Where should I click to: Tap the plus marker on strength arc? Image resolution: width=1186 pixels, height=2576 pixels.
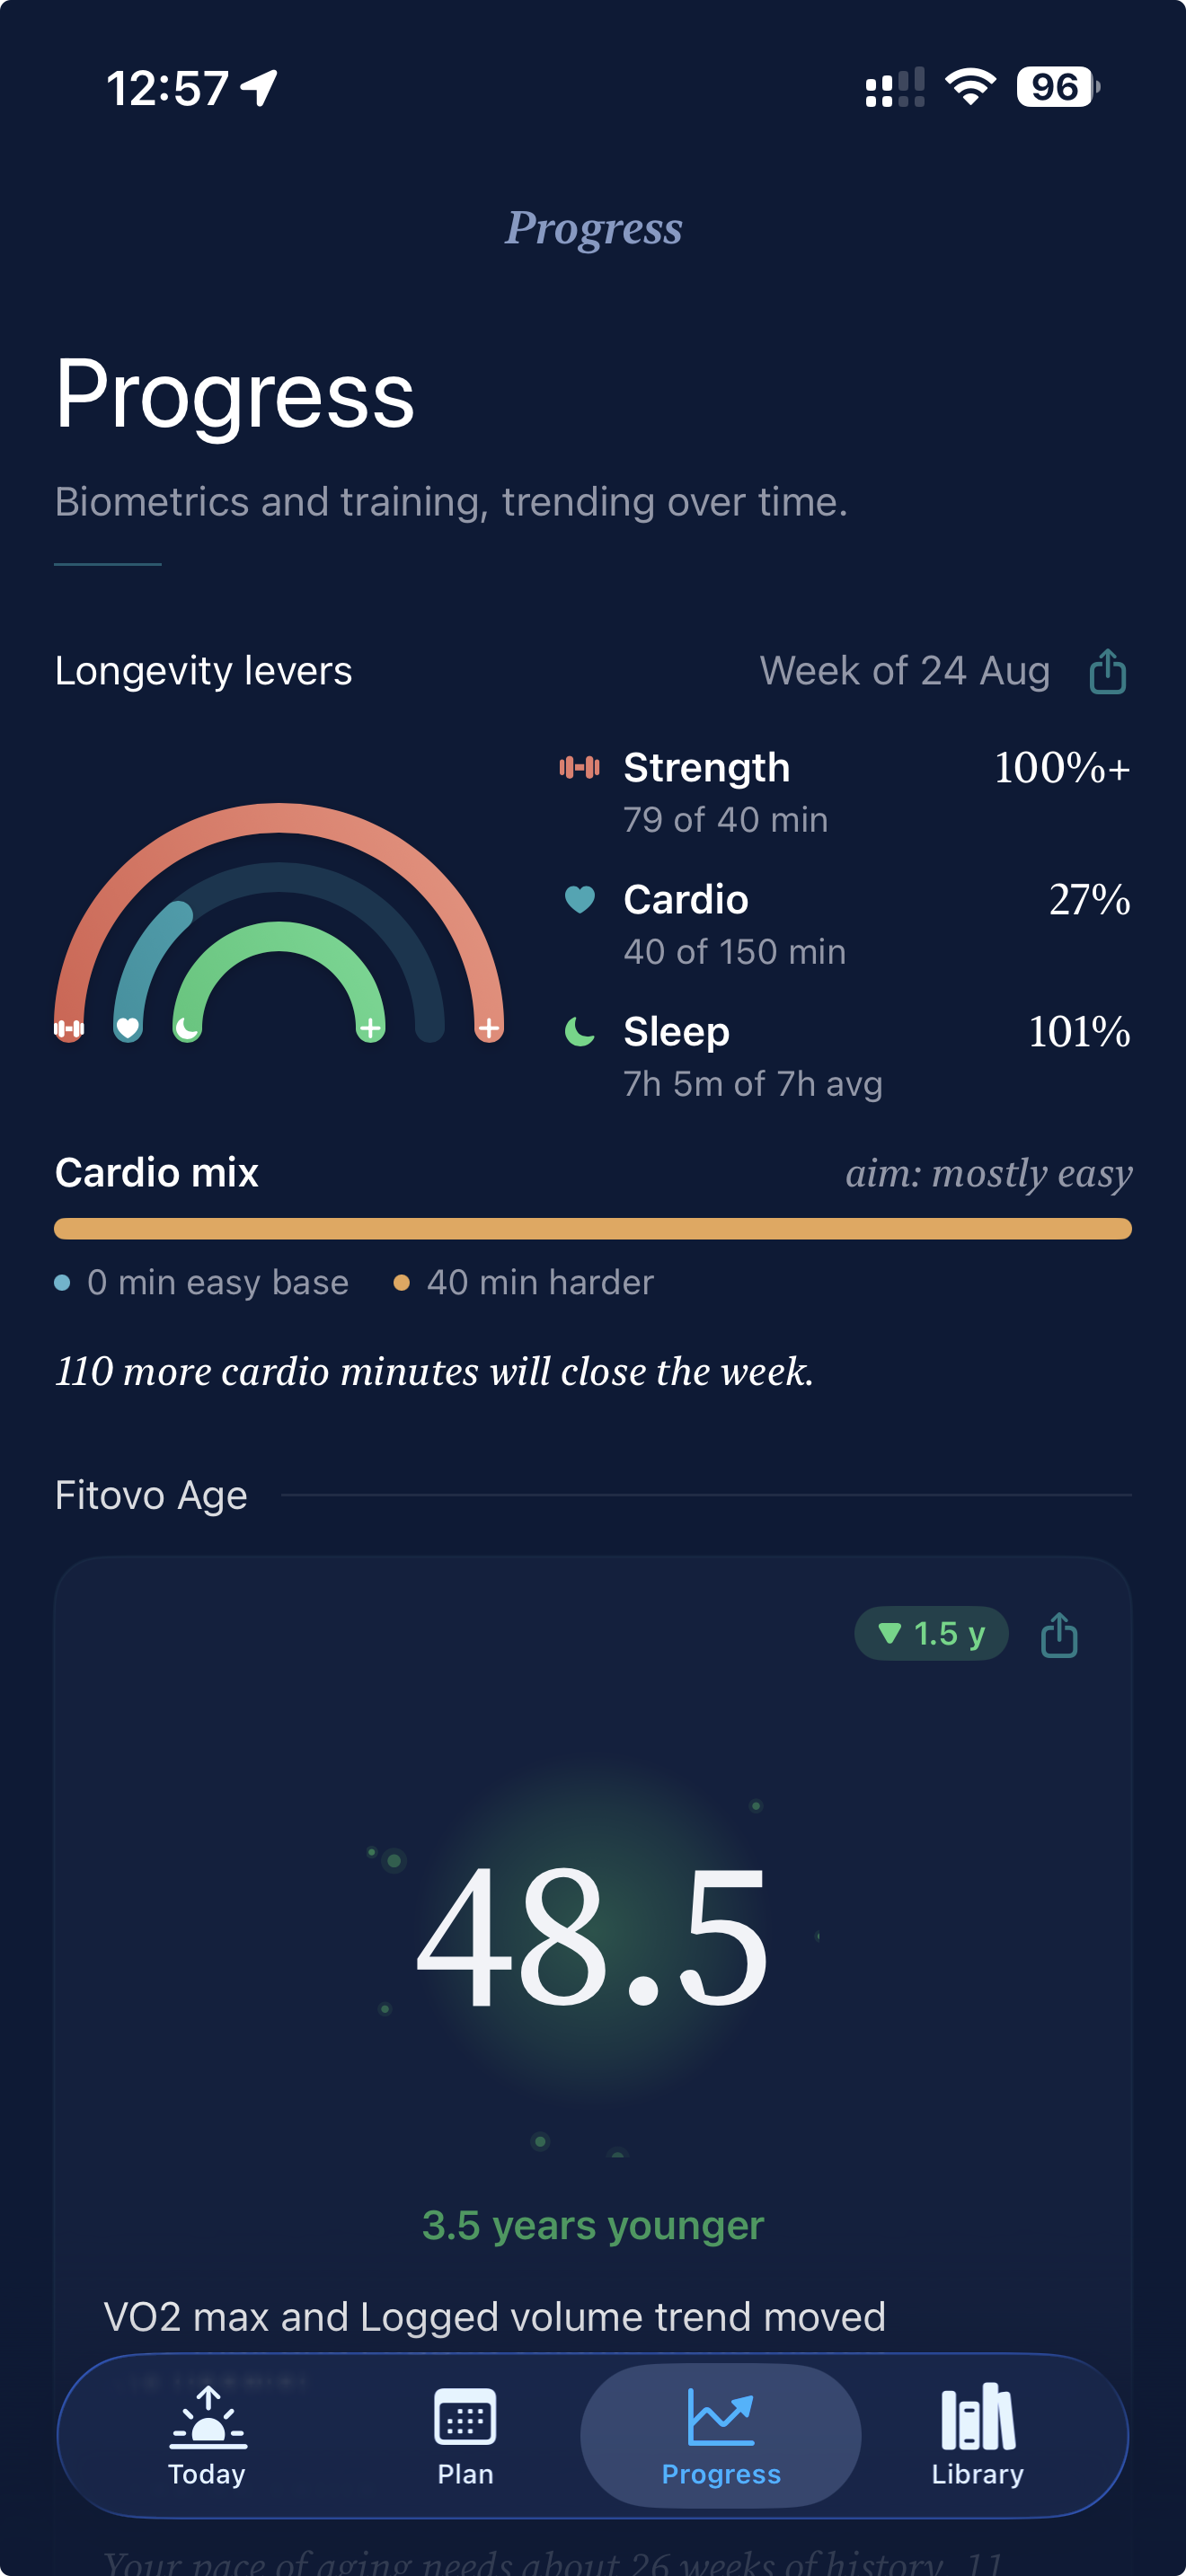click(x=489, y=1028)
